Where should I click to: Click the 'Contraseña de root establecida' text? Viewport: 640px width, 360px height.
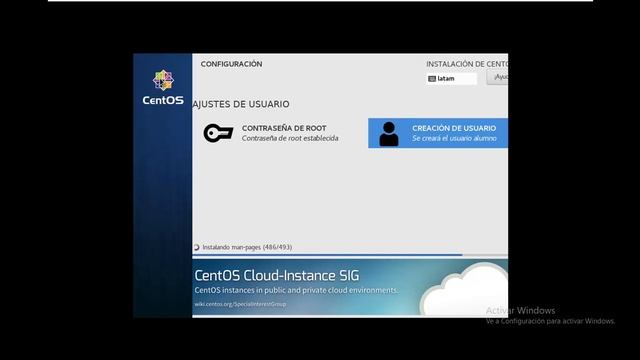pyautogui.click(x=290, y=138)
